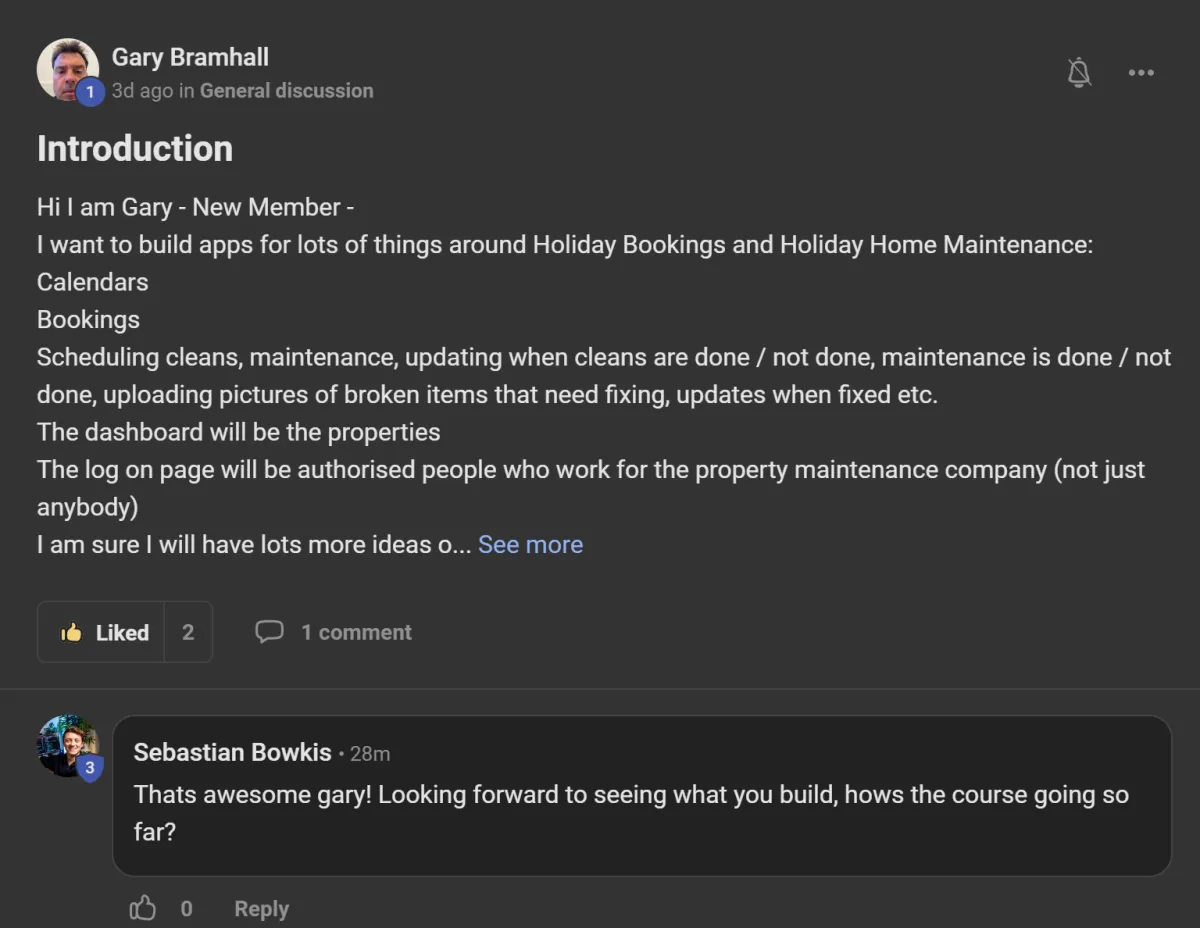View the 2 likes on the post

point(188,632)
